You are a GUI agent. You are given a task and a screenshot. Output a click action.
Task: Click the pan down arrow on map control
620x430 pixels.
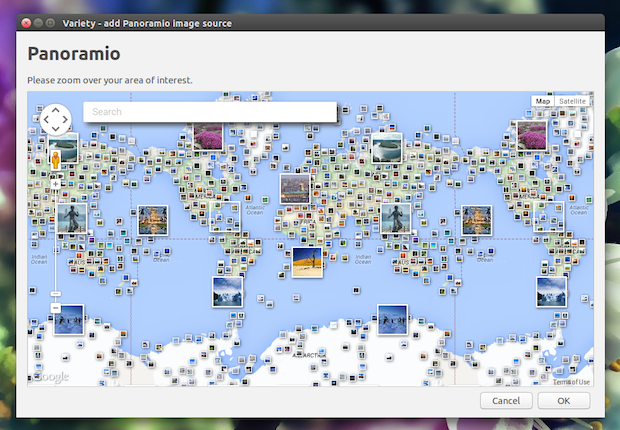pos(56,129)
